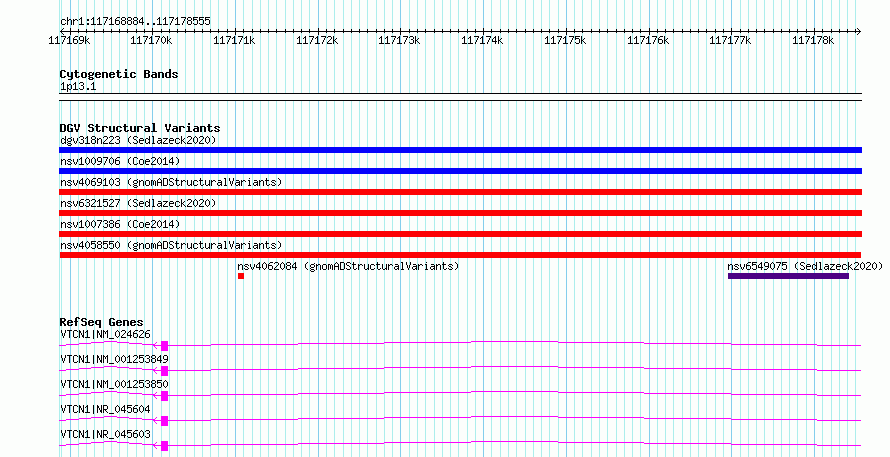Open the VTCN1|NM_024626 transcript label
Screen dimensions: 890x457
106,334
